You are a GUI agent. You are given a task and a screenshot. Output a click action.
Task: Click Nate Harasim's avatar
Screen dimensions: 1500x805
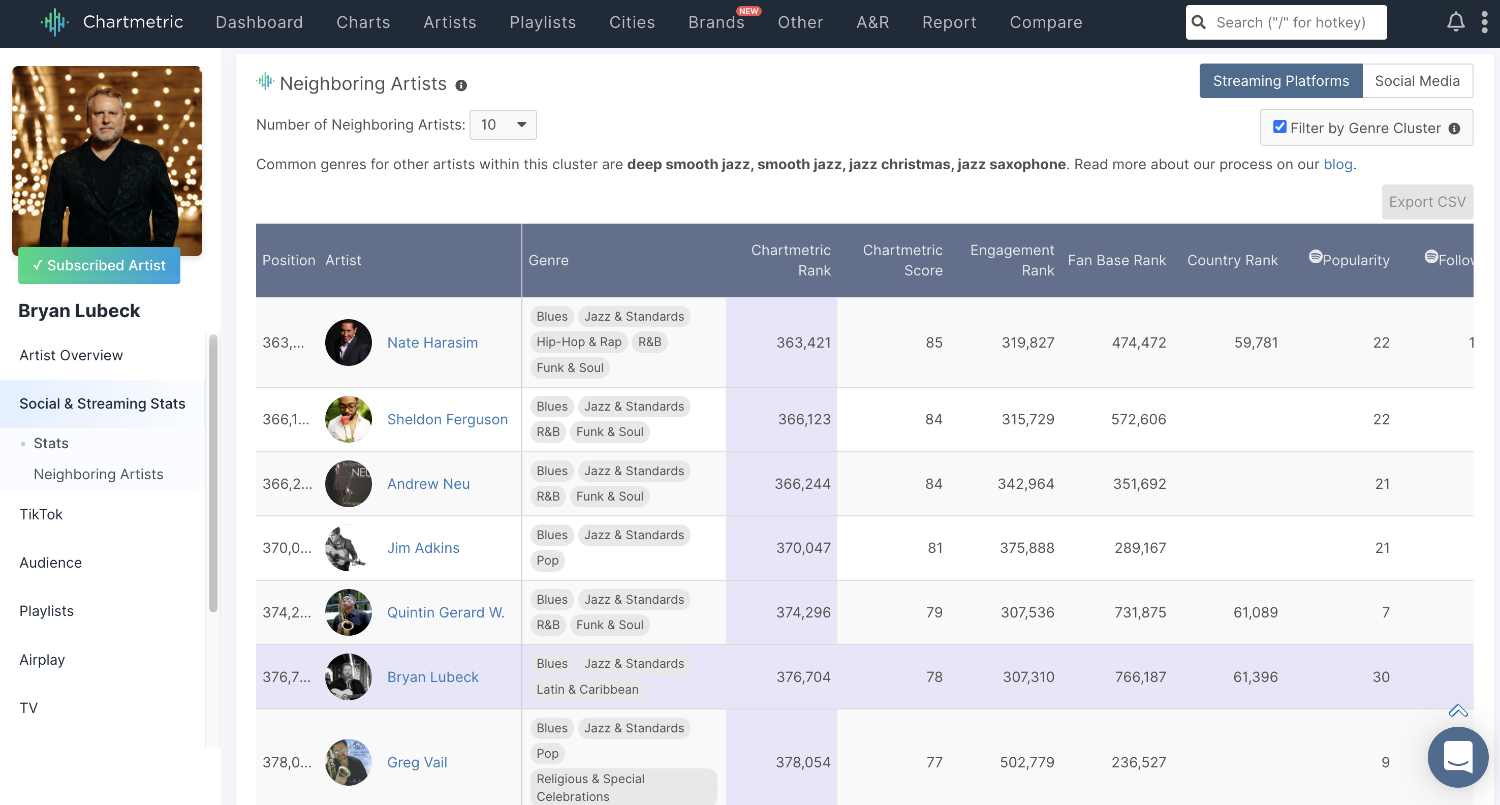[349, 342]
